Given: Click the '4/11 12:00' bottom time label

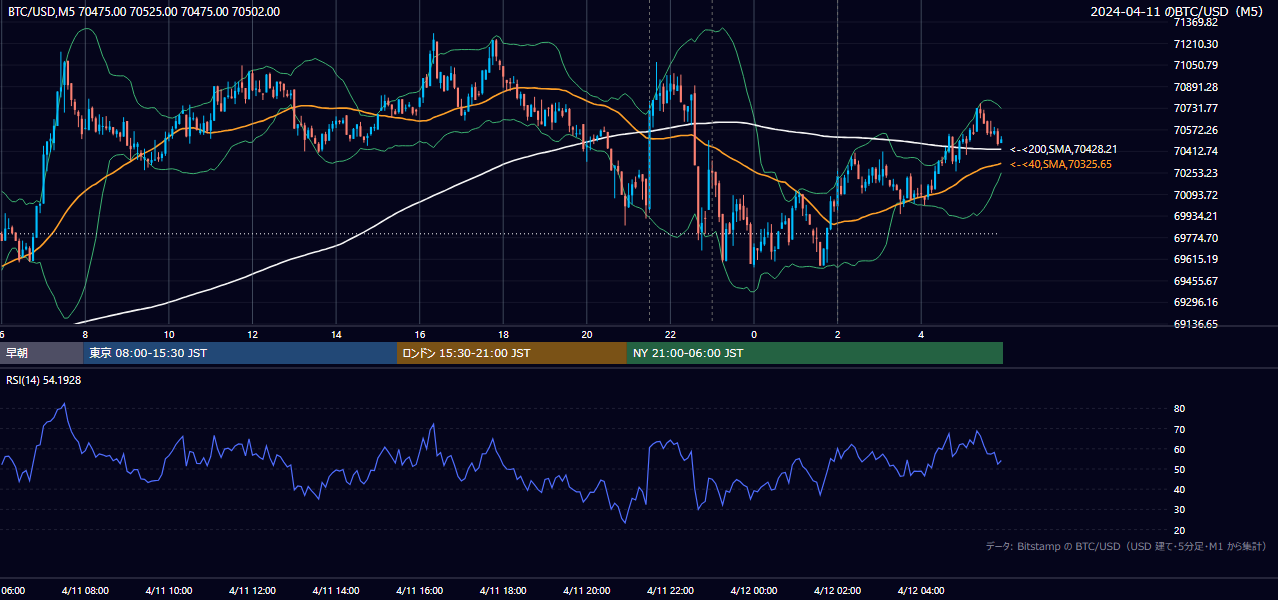Looking at the screenshot, I should [x=252, y=591].
